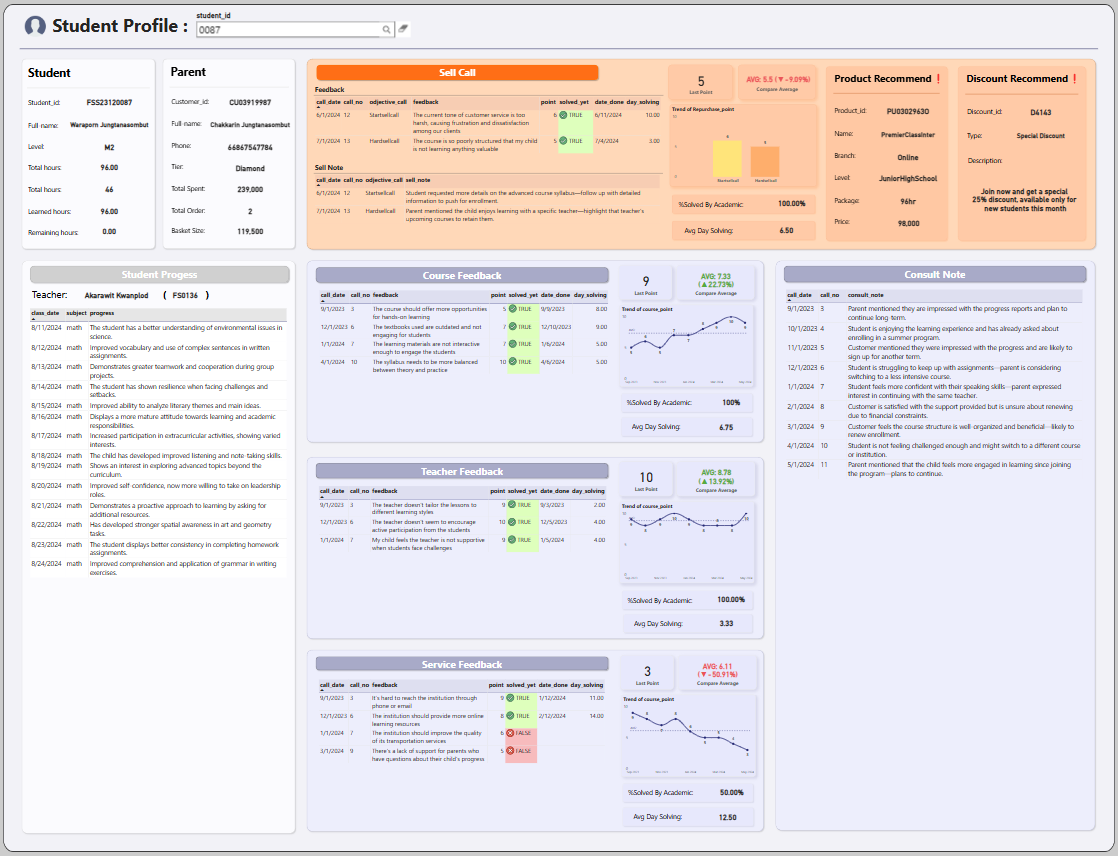The width and height of the screenshot is (1118, 856).
Task: Click product ID PU03029630
Action: 908,112
